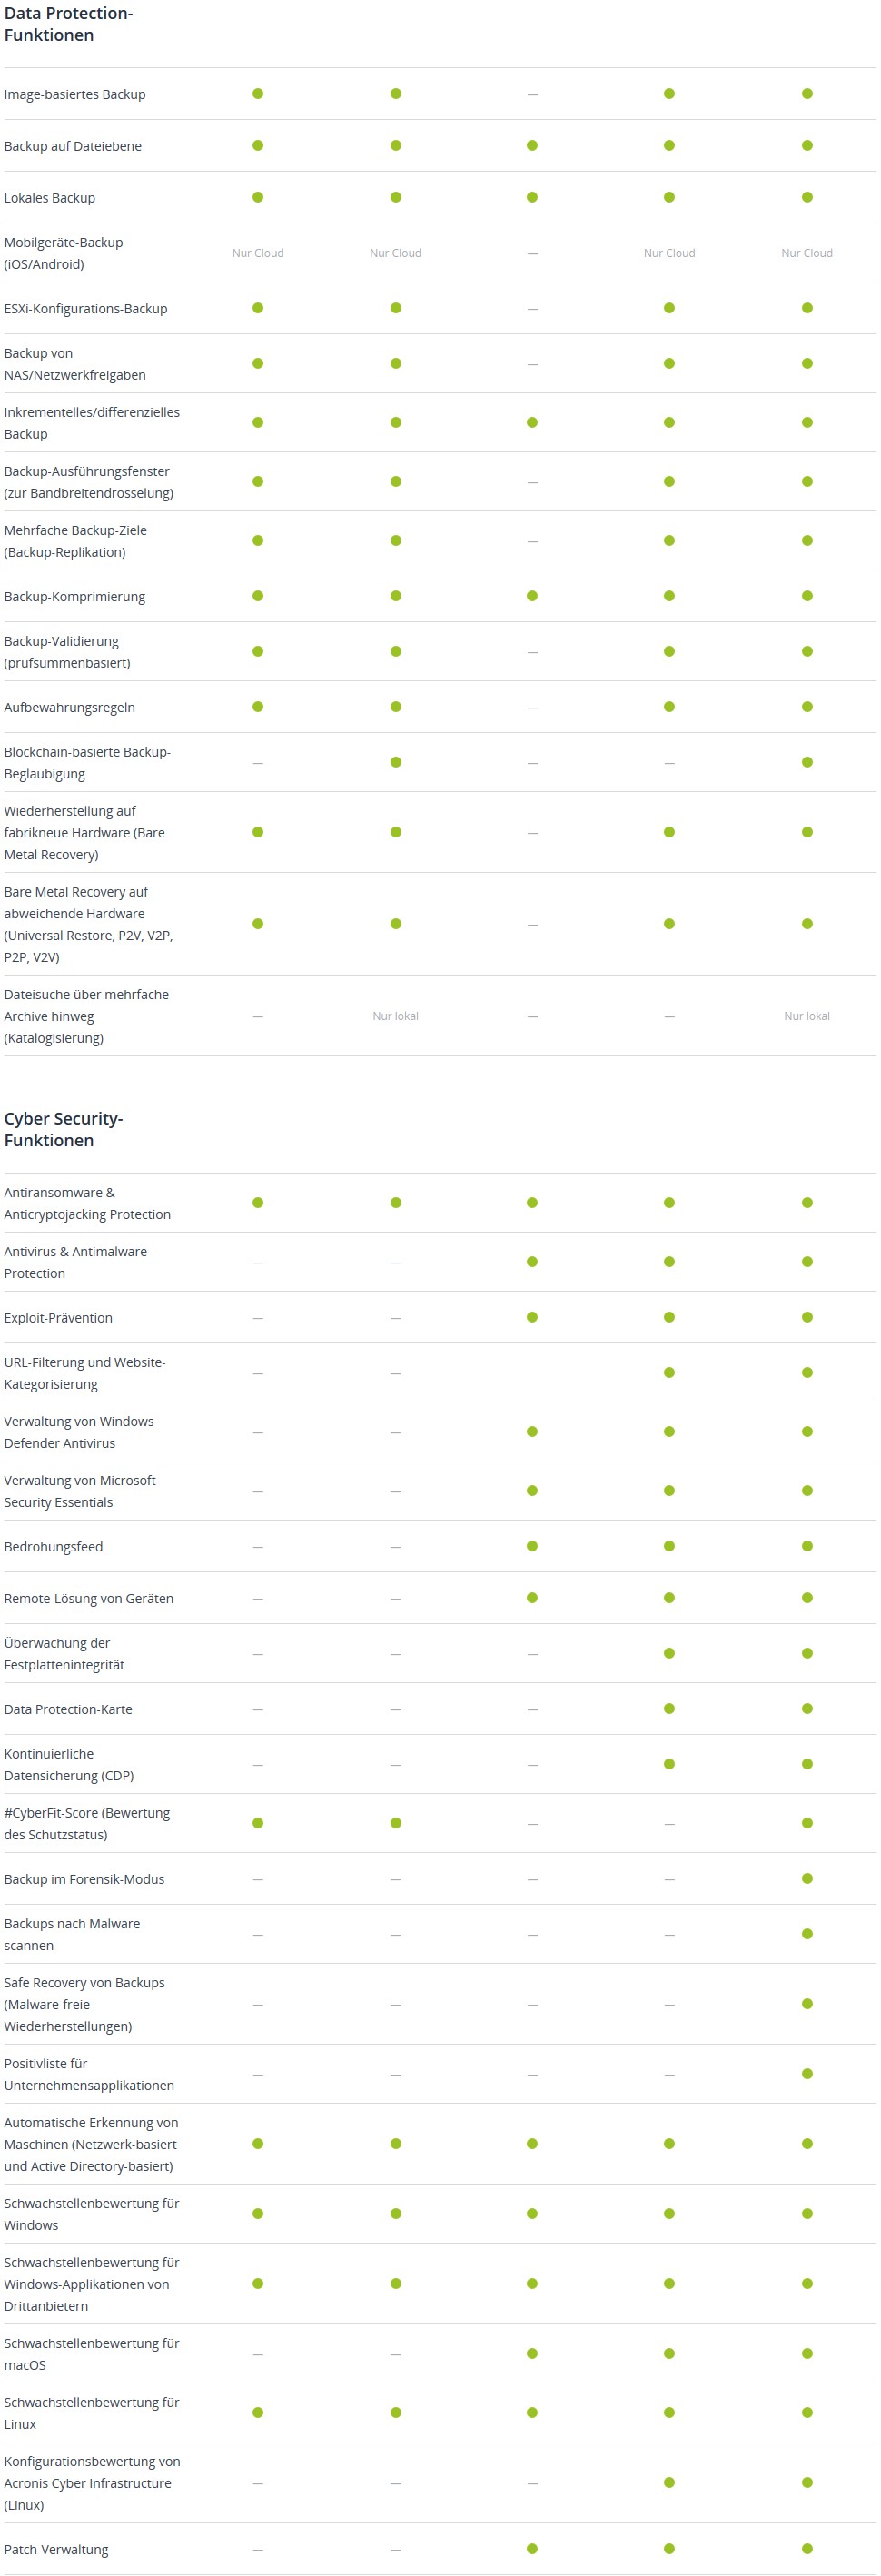Click the dash in Mobilgeräte-Backup row
This screenshot has width=881, height=2576.
[532, 253]
